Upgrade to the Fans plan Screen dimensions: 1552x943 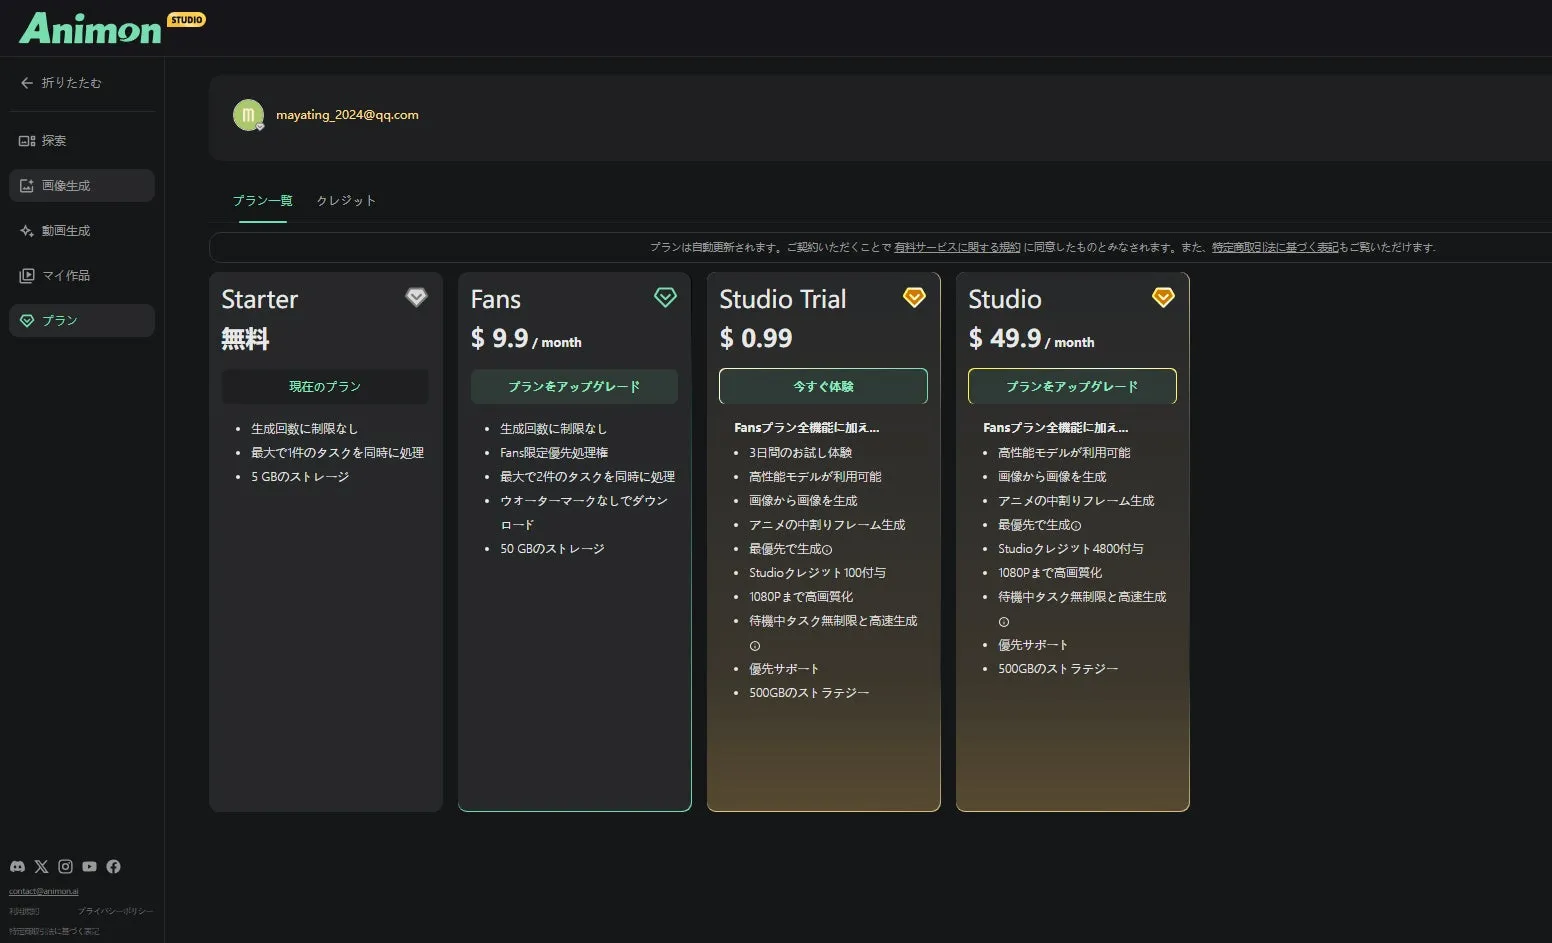[x=574, y=387]
